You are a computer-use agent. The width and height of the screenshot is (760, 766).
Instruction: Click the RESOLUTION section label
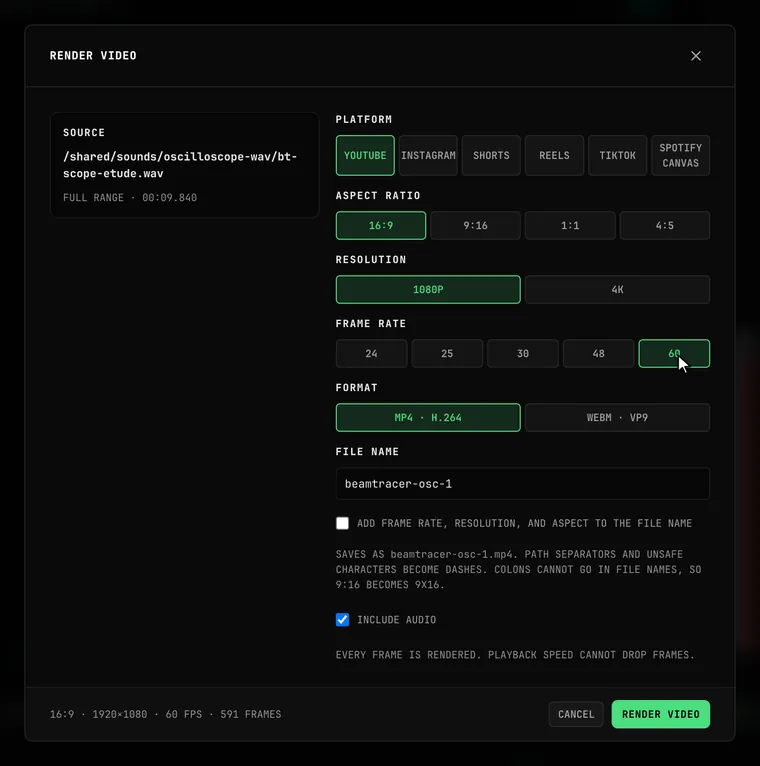pyautogui.click(x=370, y=259)
